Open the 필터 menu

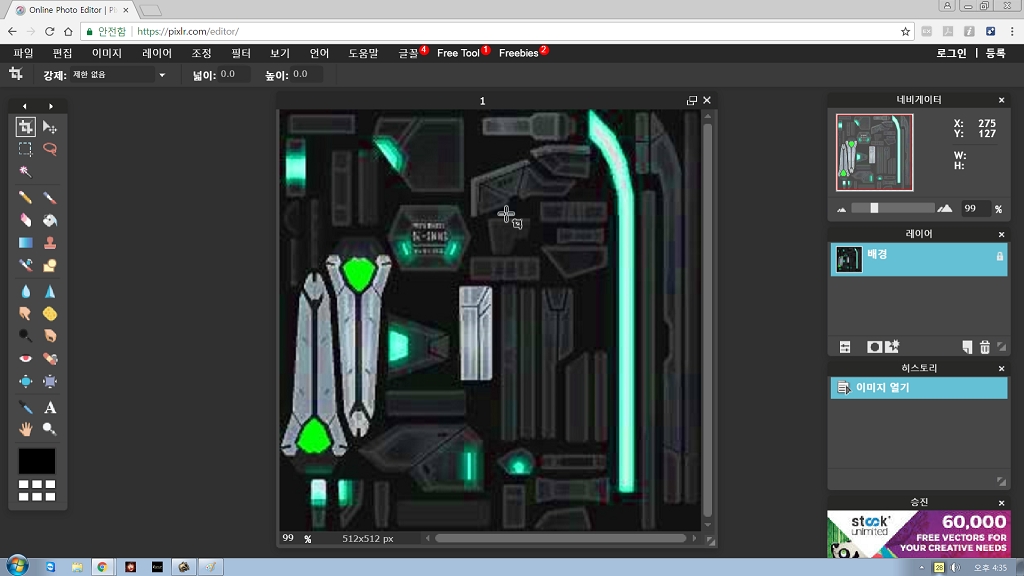[240, 53]
